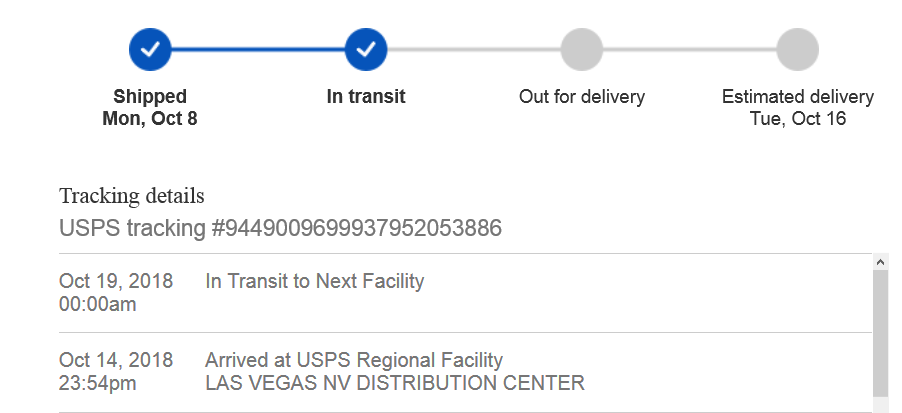Click LAS VEGAS NV DISTRIBUTION CENTER text
This screenshot has height=413, width=902.
click(x=395, y=383)
